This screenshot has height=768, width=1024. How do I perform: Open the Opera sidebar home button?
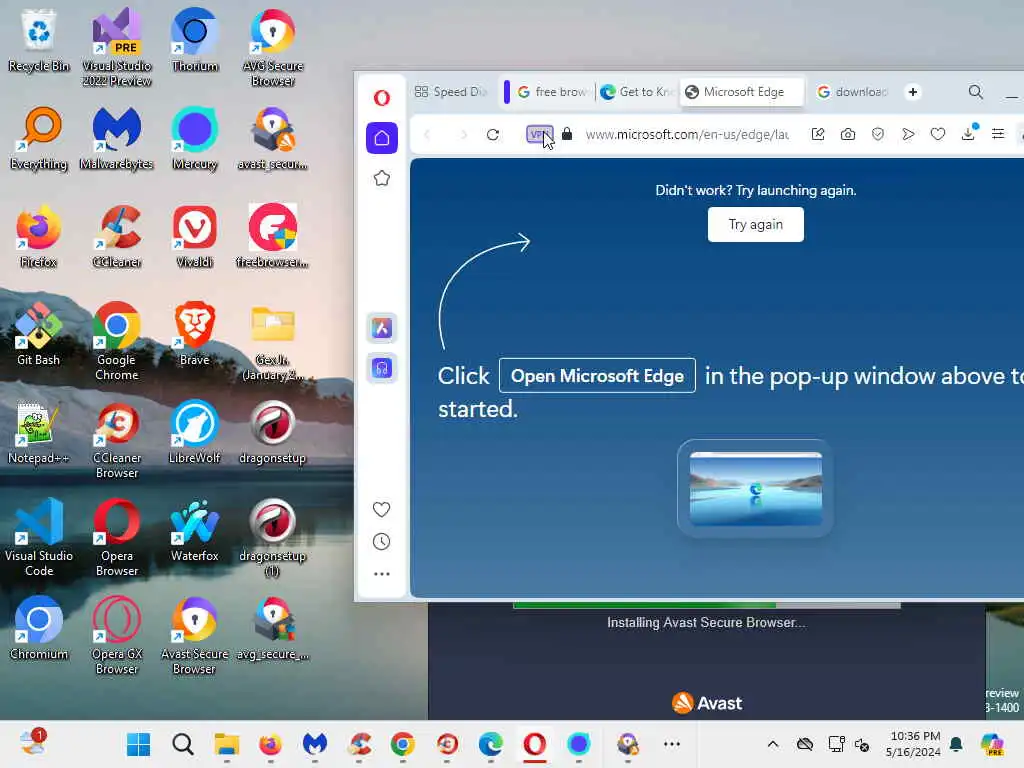point(381,138)
